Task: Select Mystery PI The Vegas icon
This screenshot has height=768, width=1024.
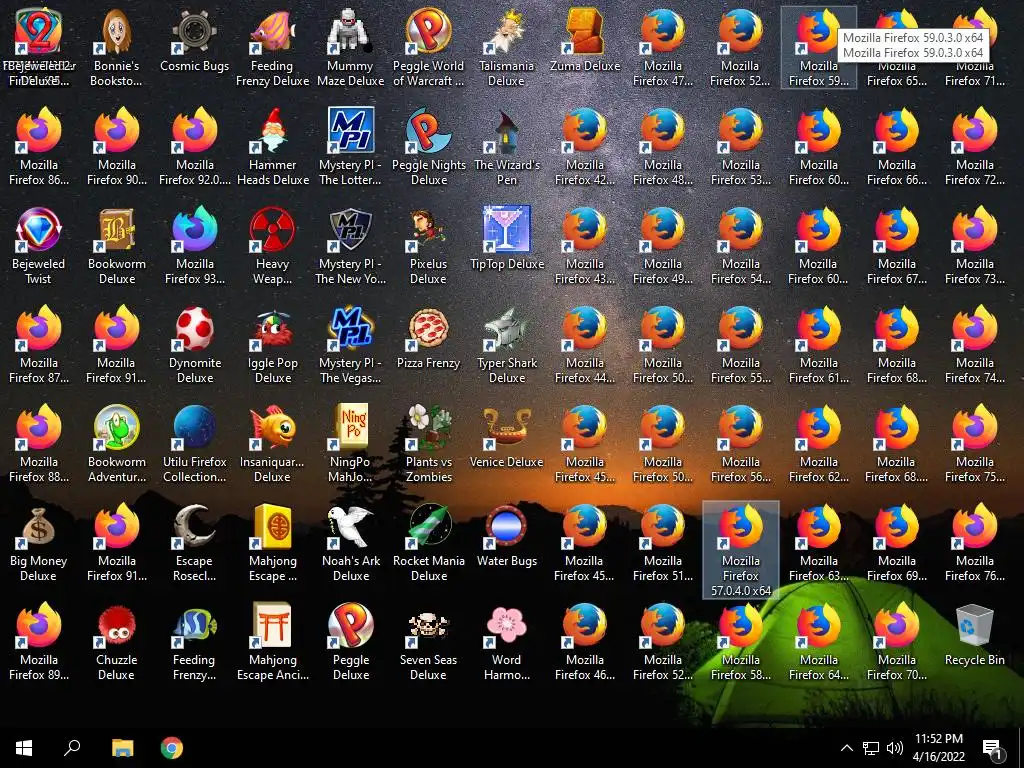Action: click(351, 344)
